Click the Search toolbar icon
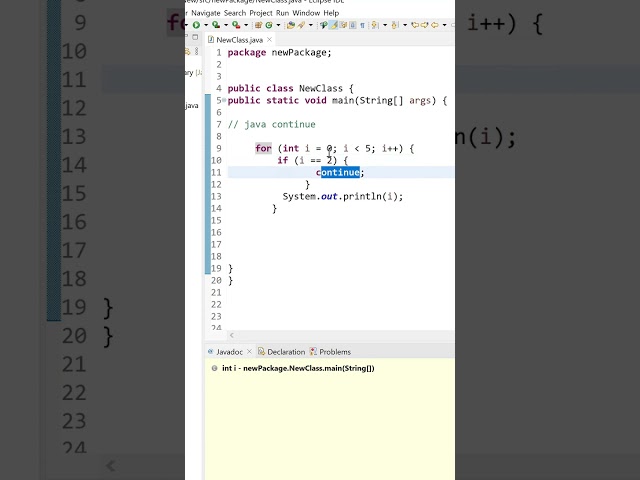This screenshot has height=480, width=640. (x=301, y=25)
